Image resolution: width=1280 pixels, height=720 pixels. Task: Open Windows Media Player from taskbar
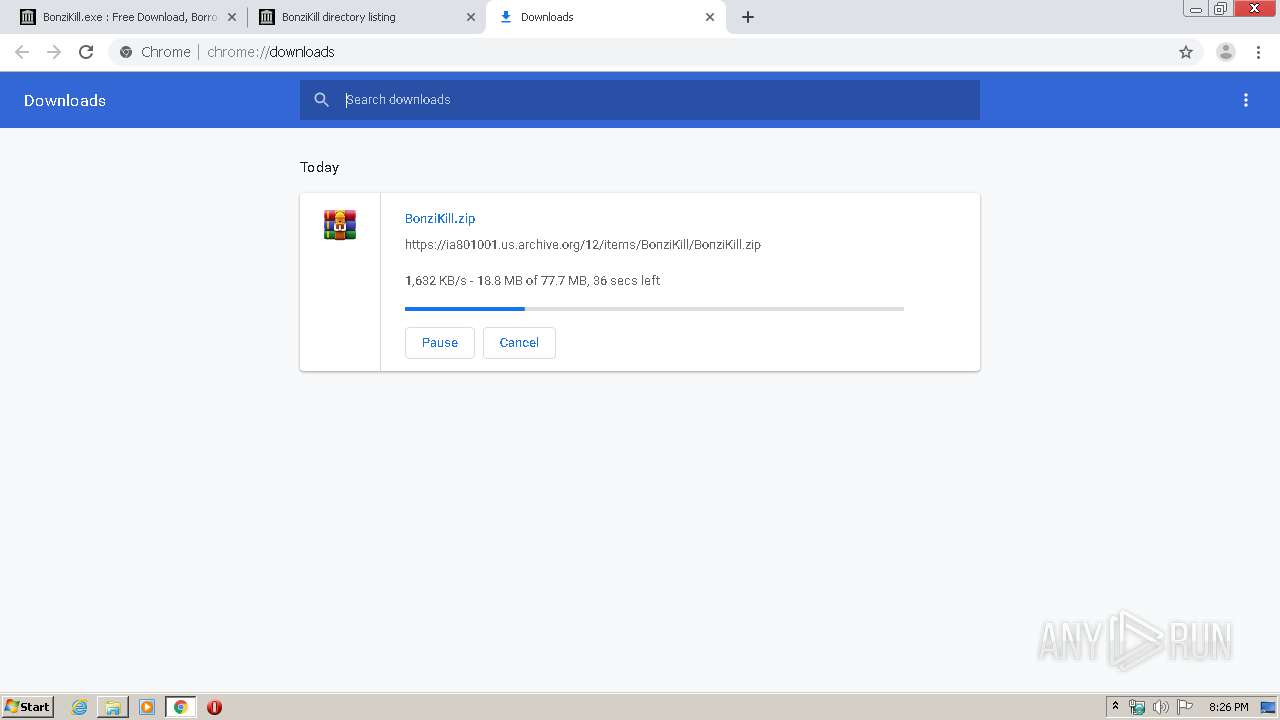(147, 707)
